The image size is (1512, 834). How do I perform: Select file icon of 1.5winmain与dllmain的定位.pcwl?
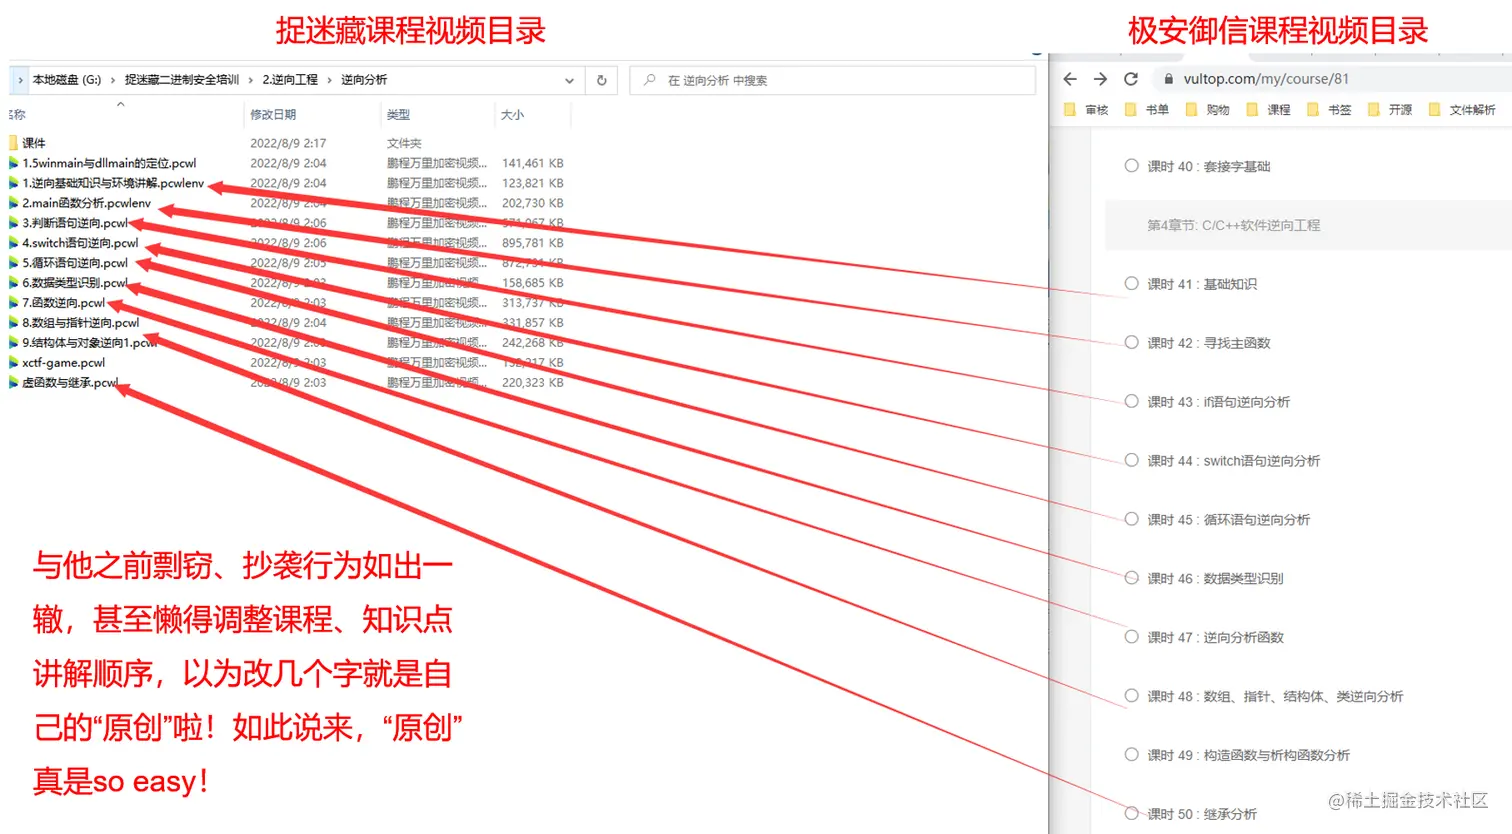tap(14, 163)
